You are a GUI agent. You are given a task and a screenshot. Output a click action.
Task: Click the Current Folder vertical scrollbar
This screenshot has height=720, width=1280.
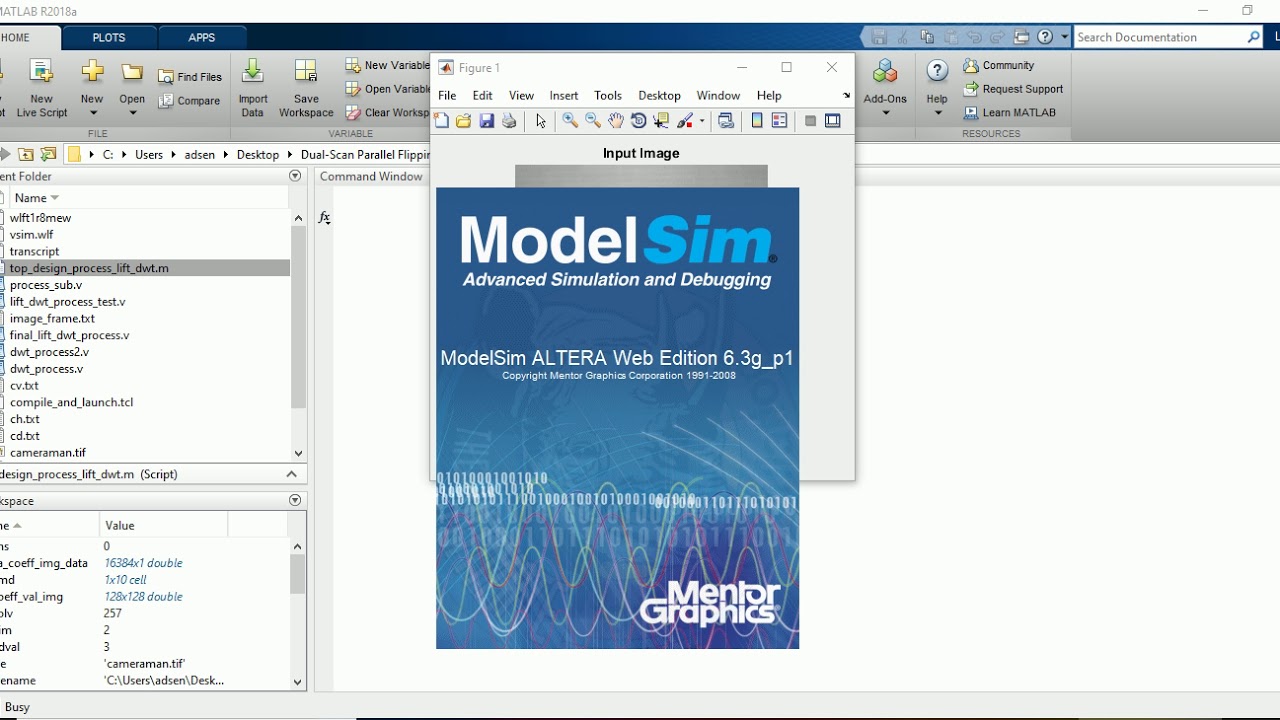[x=298, y=335]
